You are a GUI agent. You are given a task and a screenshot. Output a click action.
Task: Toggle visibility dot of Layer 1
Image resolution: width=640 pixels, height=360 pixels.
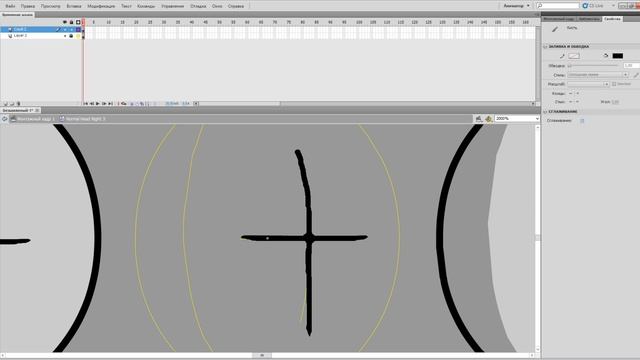65,29
